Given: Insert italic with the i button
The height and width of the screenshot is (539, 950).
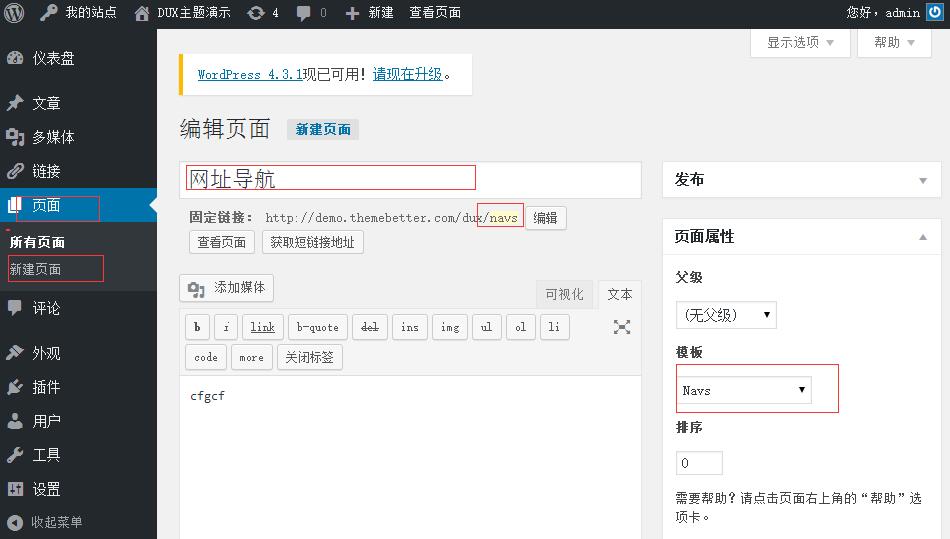Looking at the screenshot, I should pos(226,327).
